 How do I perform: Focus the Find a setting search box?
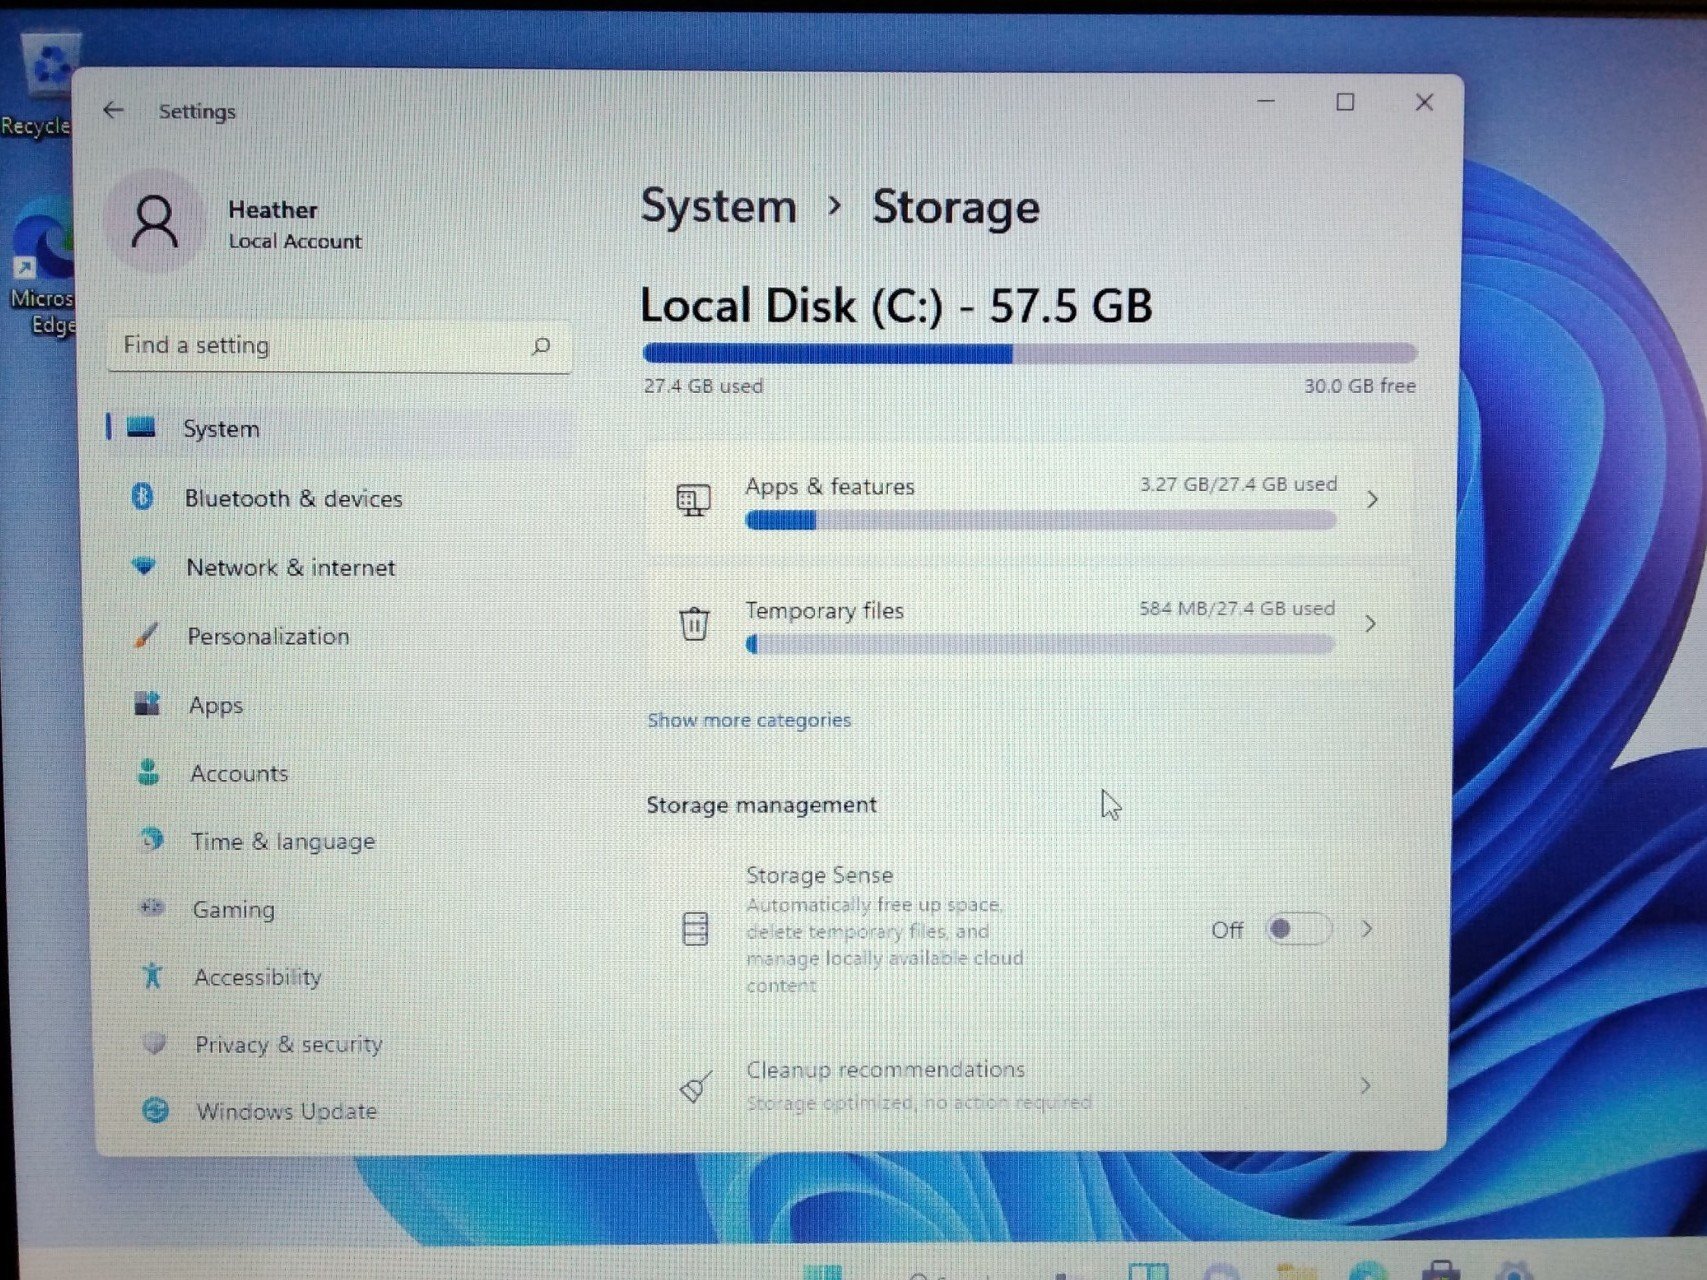[x=339, y=346]
